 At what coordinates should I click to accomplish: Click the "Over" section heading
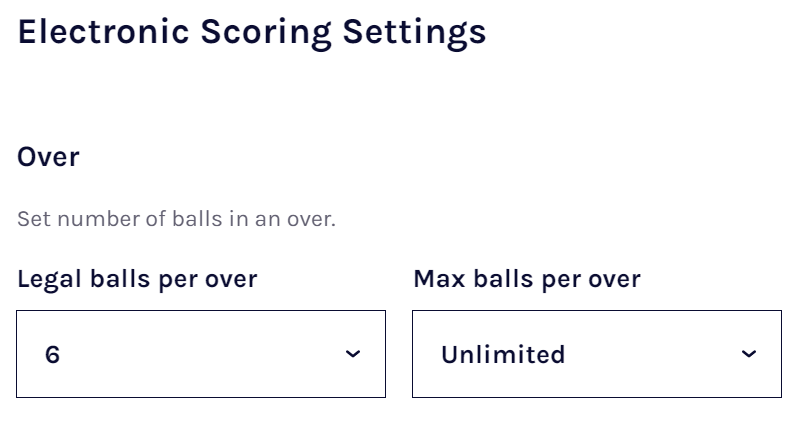tap(48, 157)
